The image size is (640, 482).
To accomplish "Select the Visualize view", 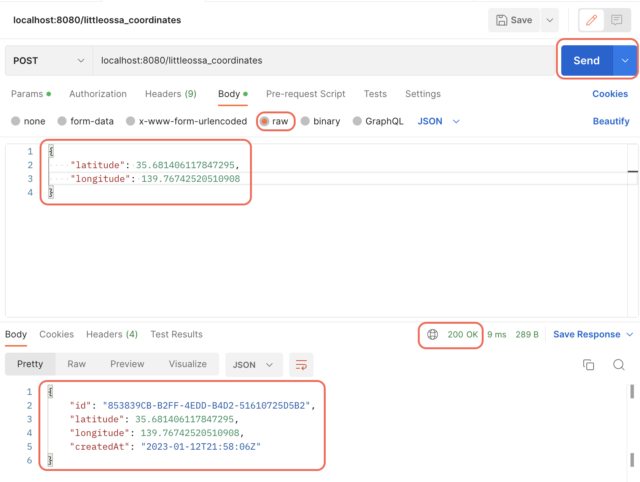I will (x=188, y=364).
